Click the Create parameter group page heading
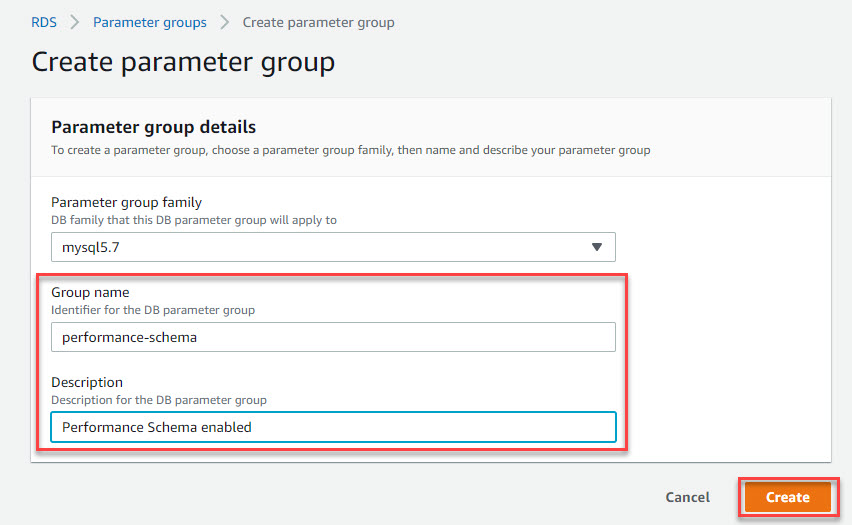Screen dimensions: 852x525 183,62
